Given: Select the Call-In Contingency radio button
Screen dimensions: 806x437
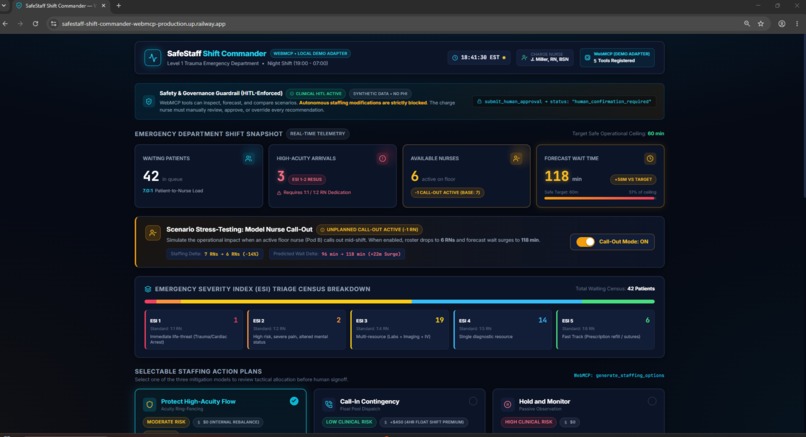Looking at the screenshot, I should click(x=473, y=401).
